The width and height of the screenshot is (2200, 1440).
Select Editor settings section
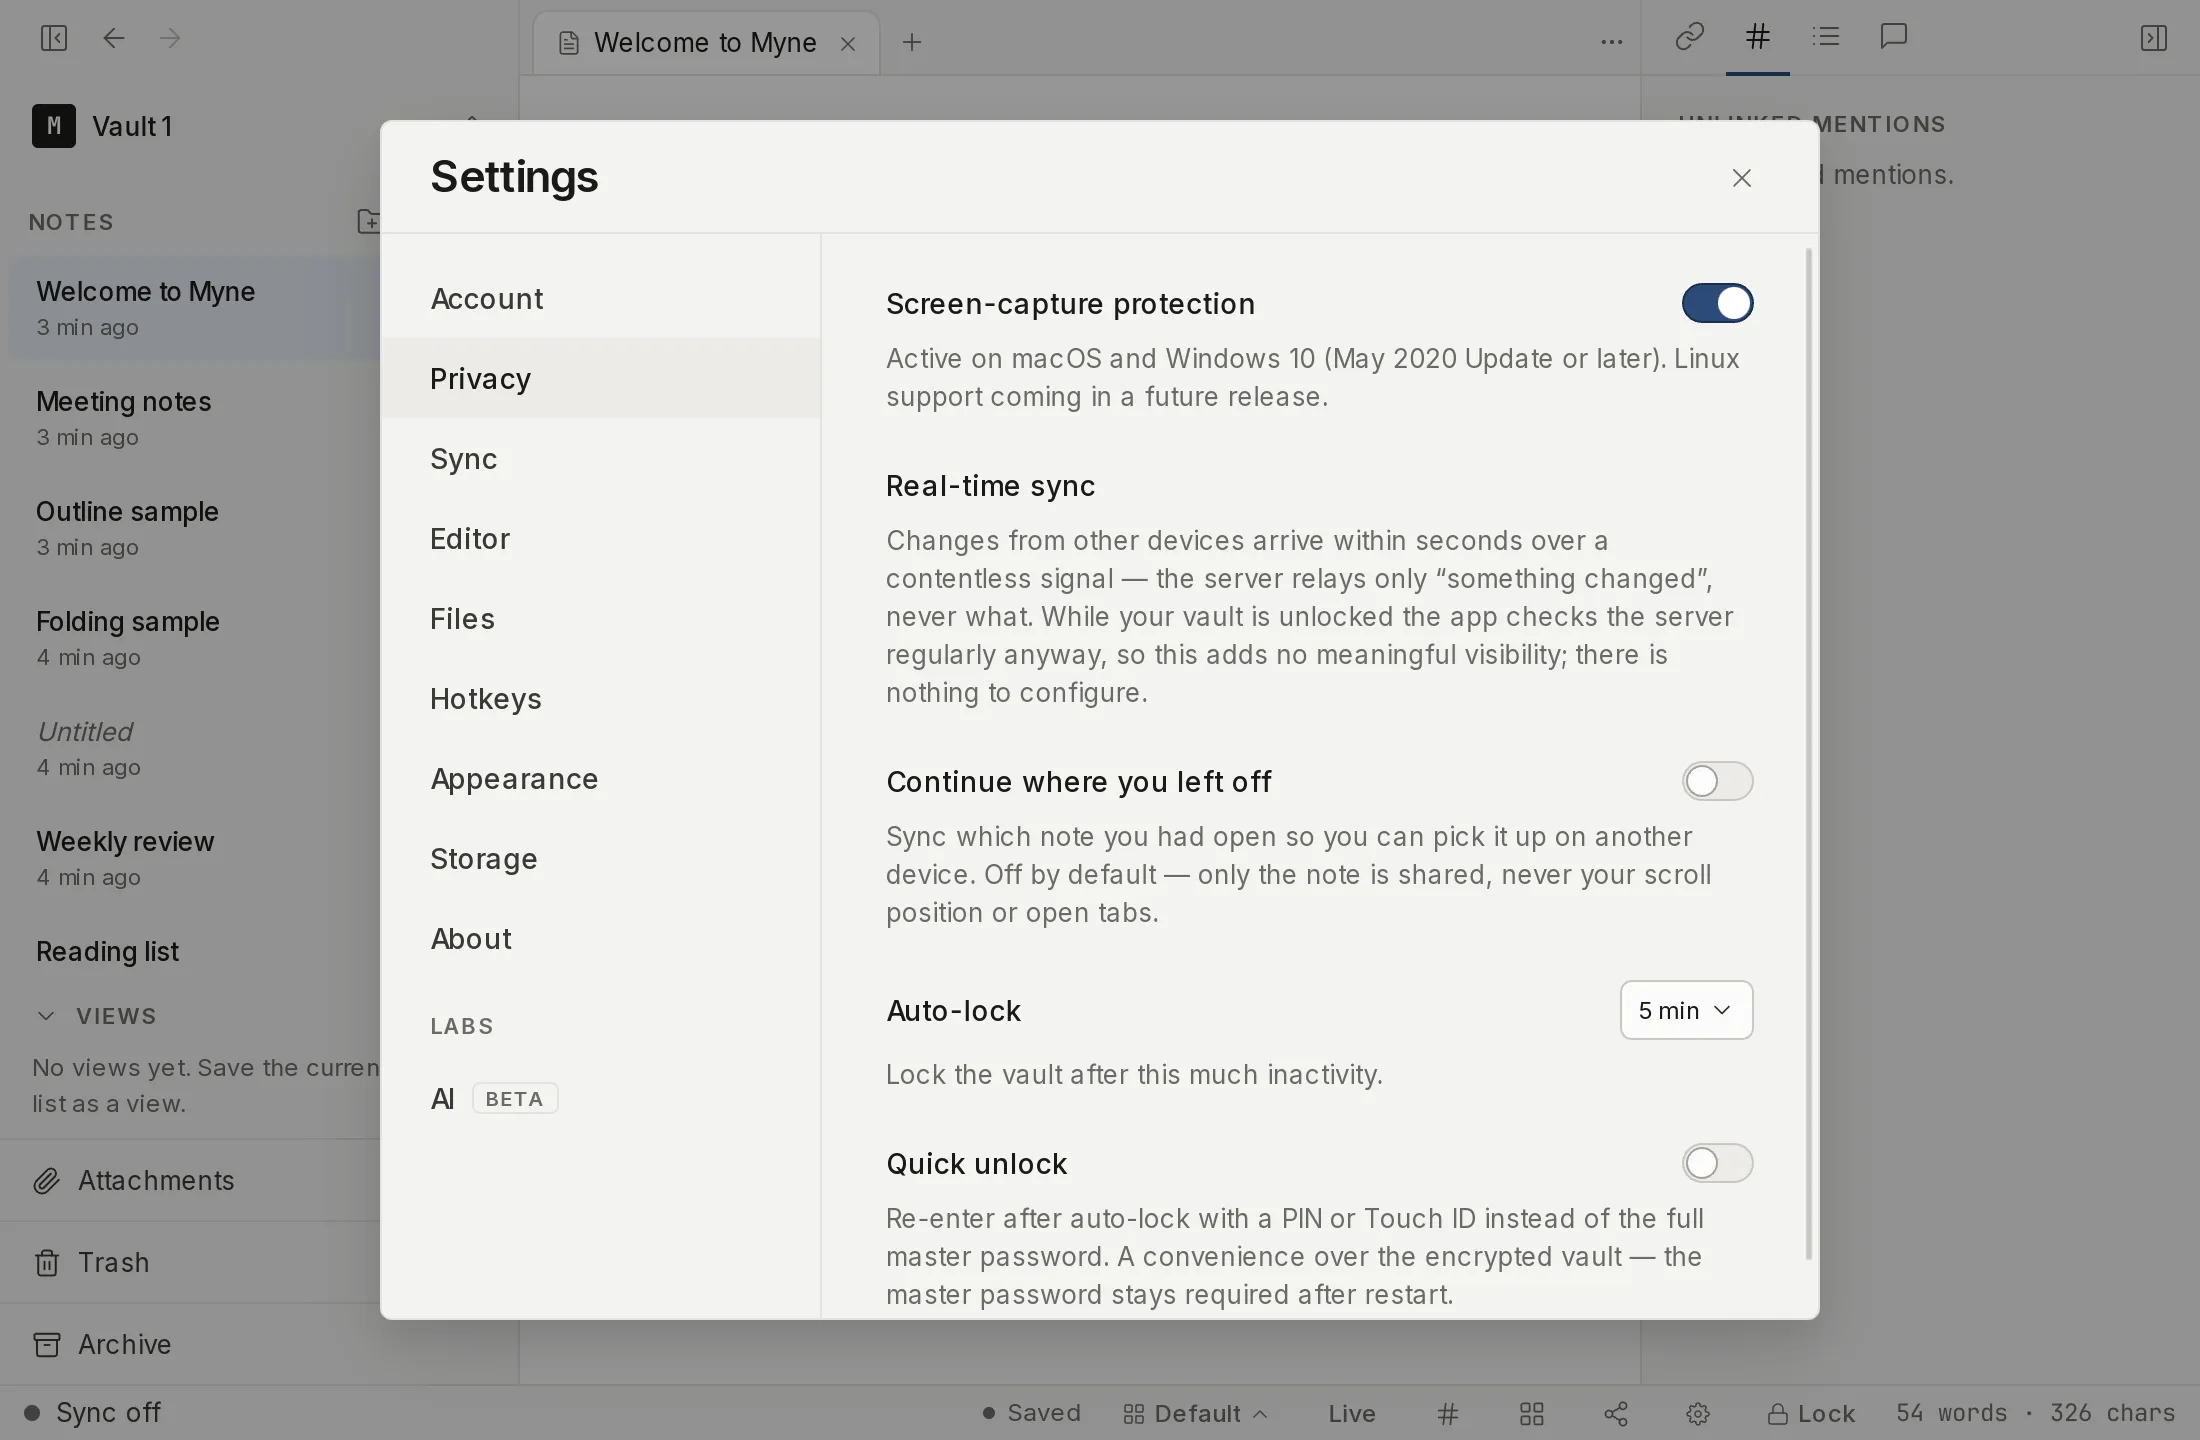point(600,538)
